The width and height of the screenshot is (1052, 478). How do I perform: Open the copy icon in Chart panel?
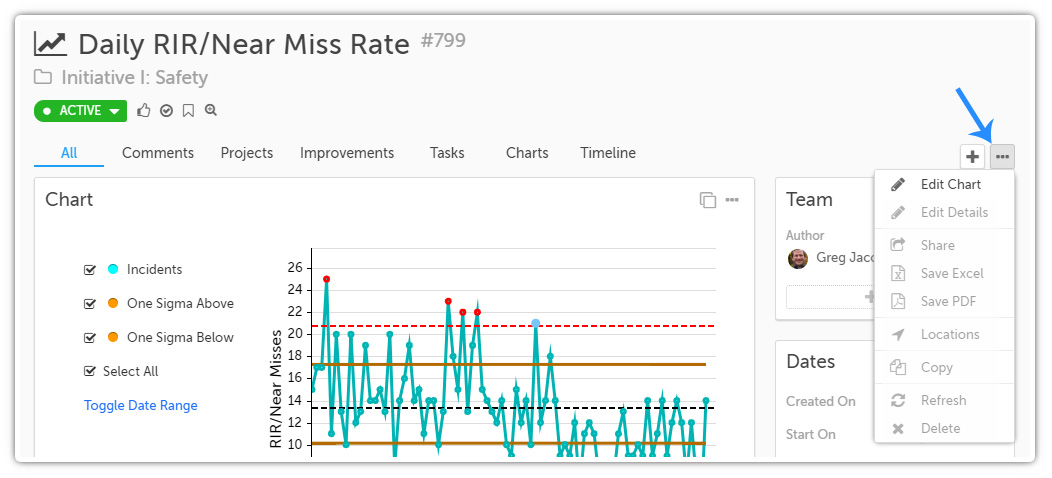707,199
